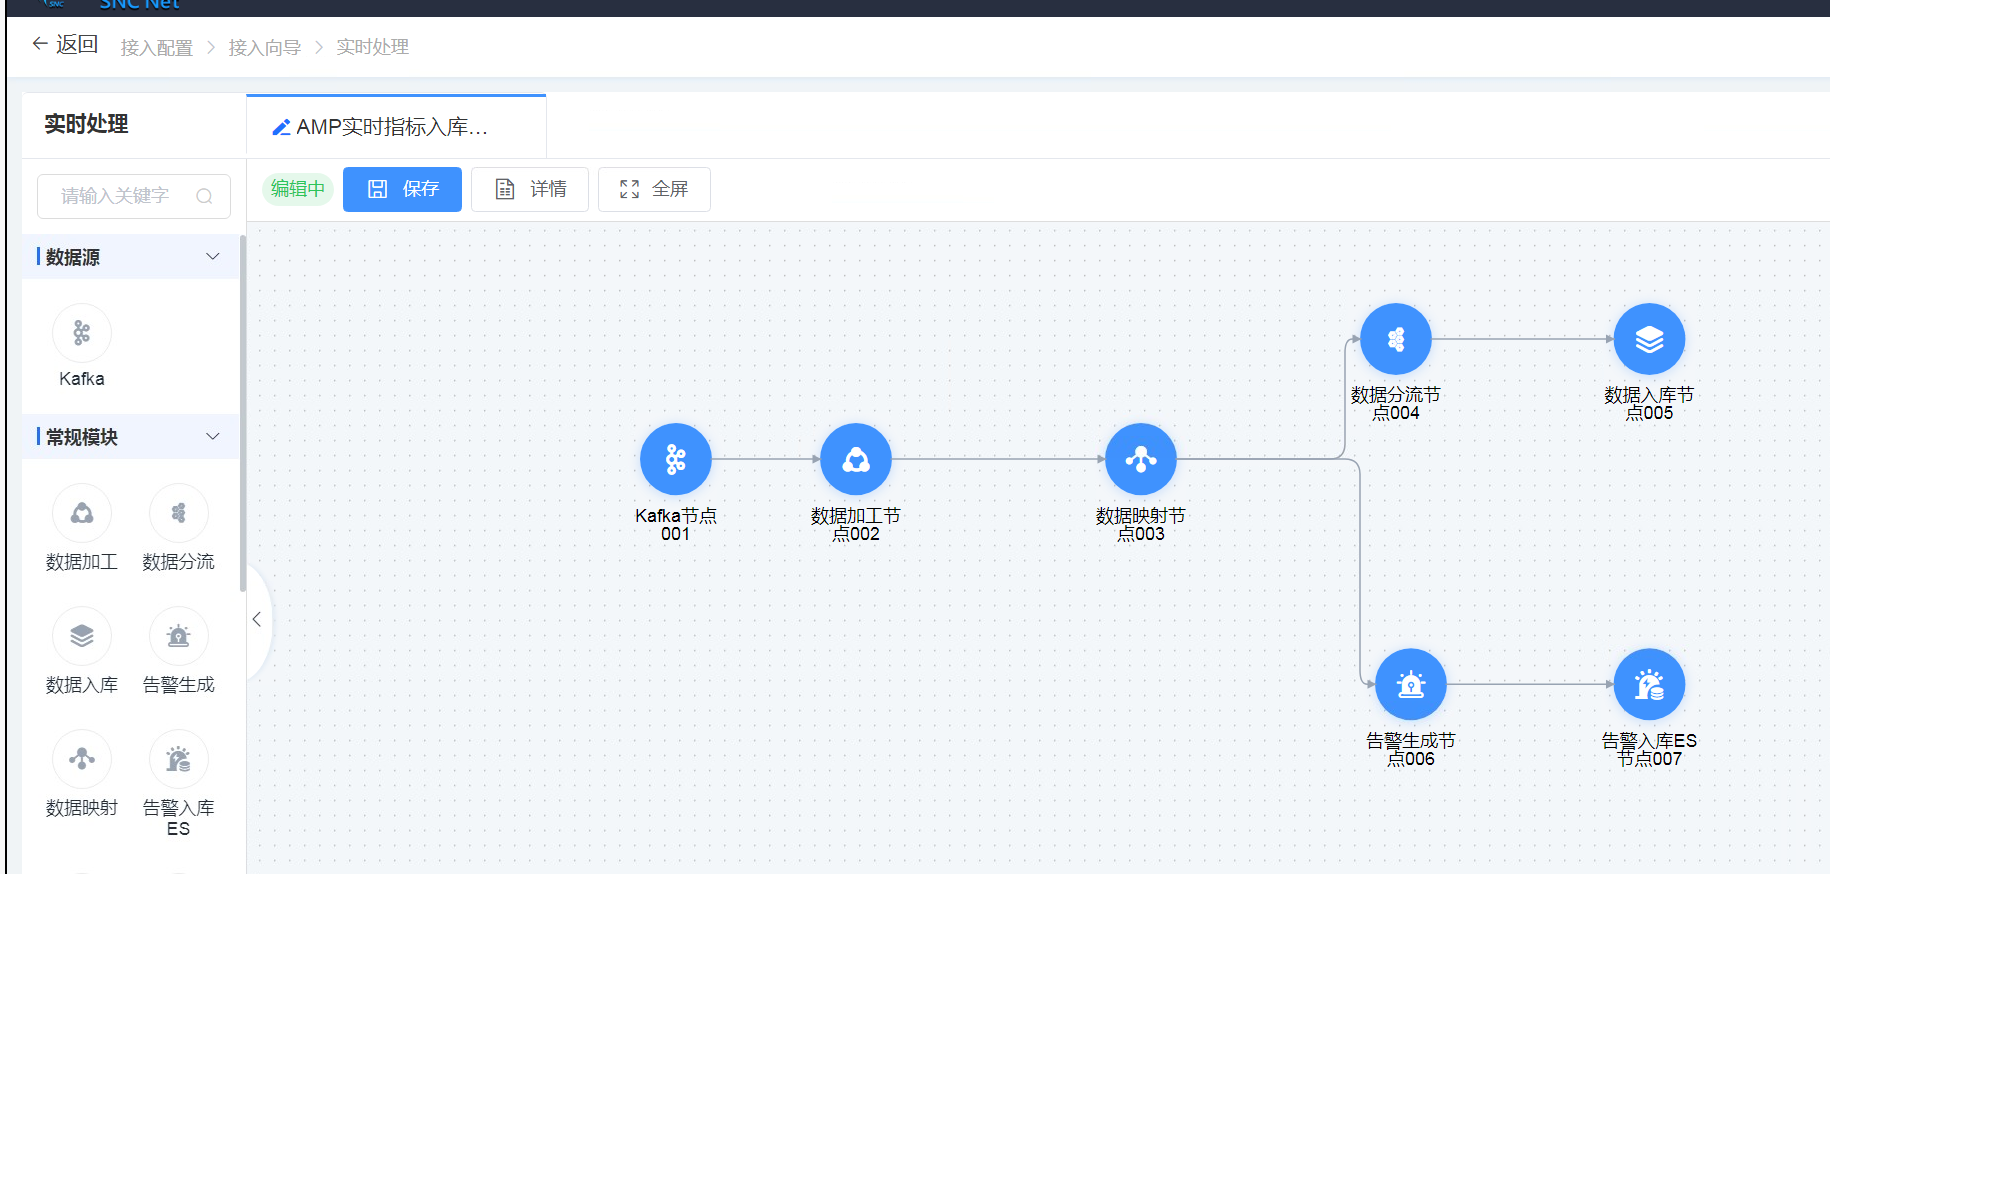Save the flow with 保存 button
The height and width of the screenshot is (1177, 1992).
402,189
